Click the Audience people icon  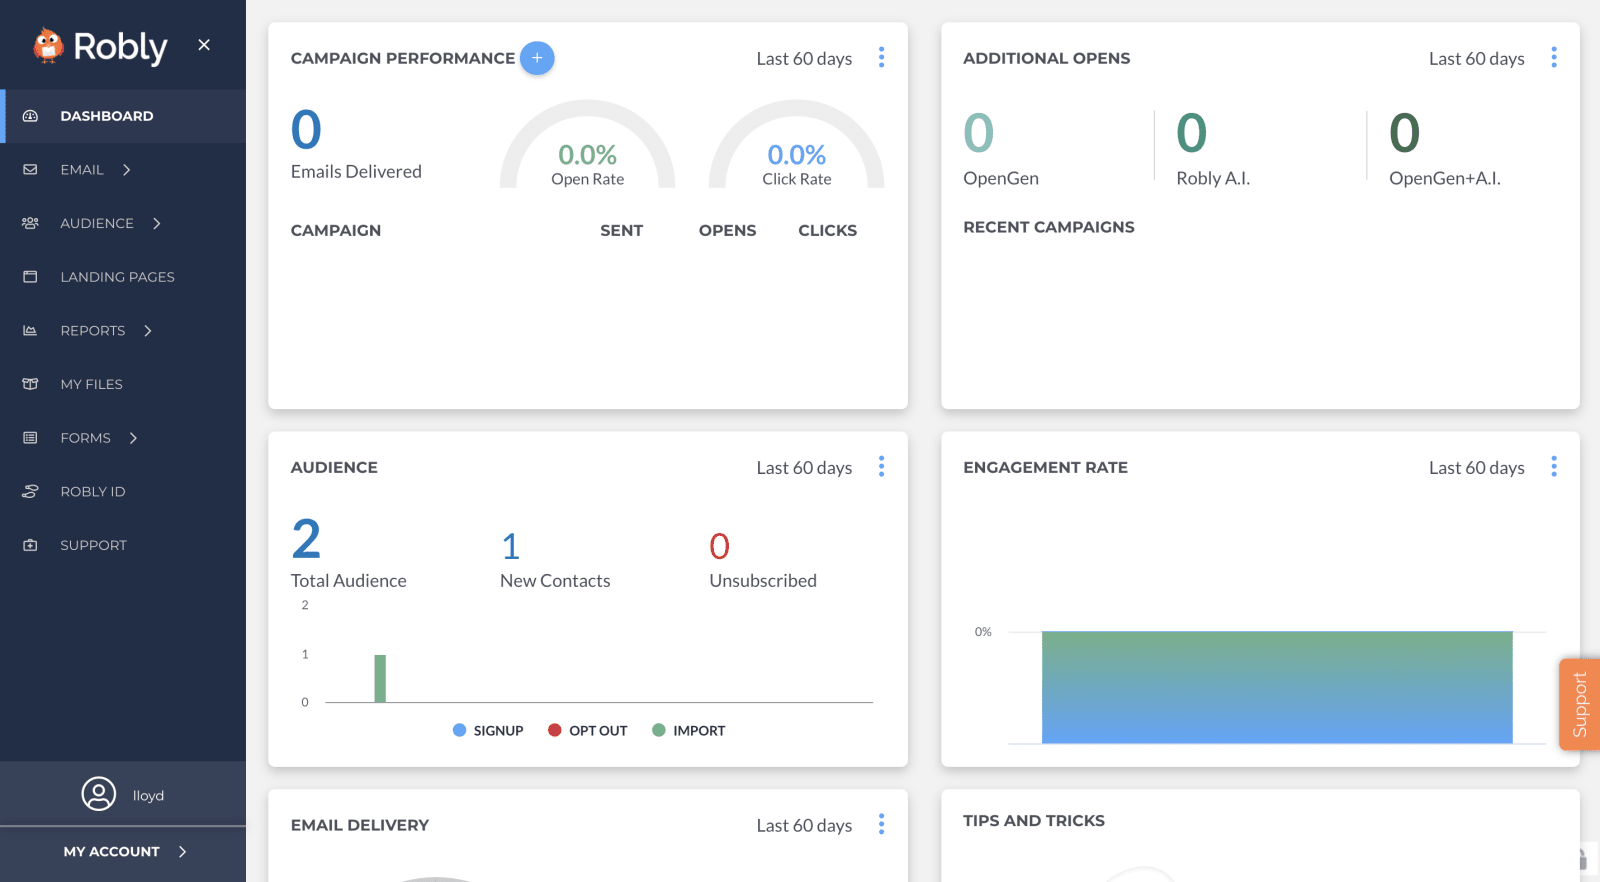(x=30, y=223)
